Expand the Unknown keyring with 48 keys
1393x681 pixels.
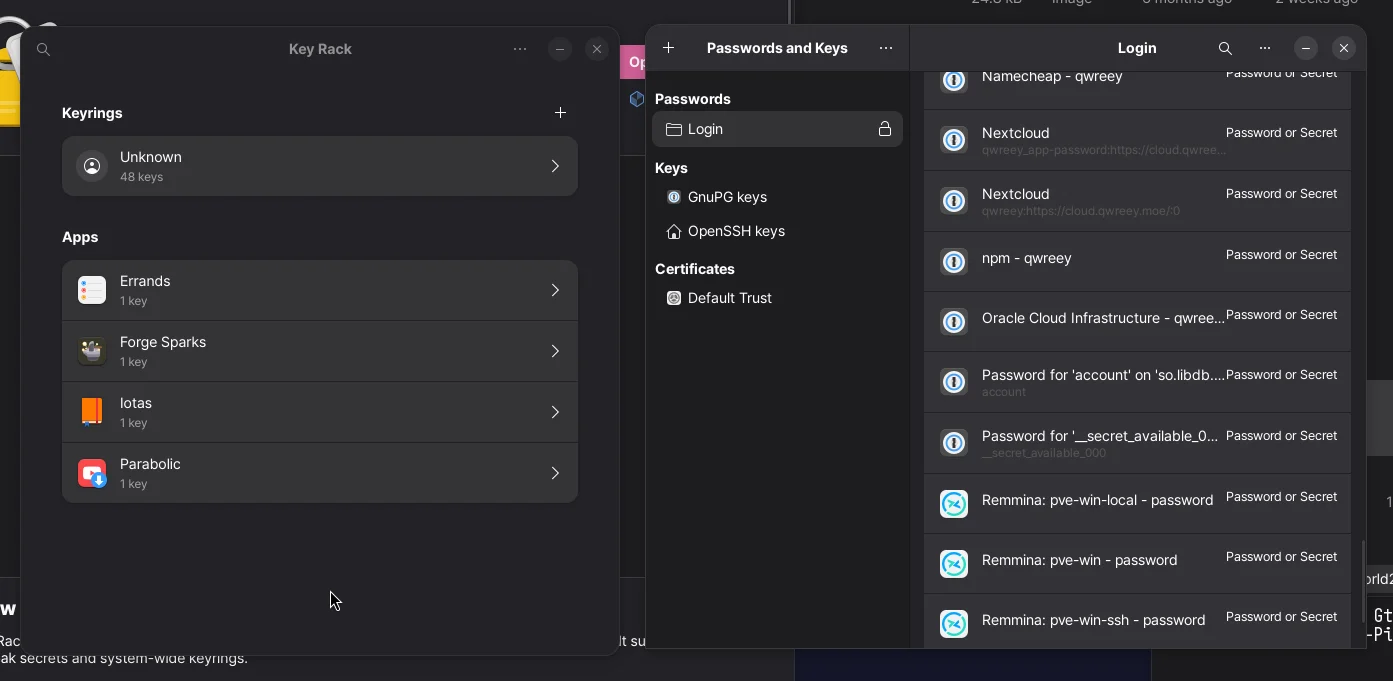pos(319,166)
